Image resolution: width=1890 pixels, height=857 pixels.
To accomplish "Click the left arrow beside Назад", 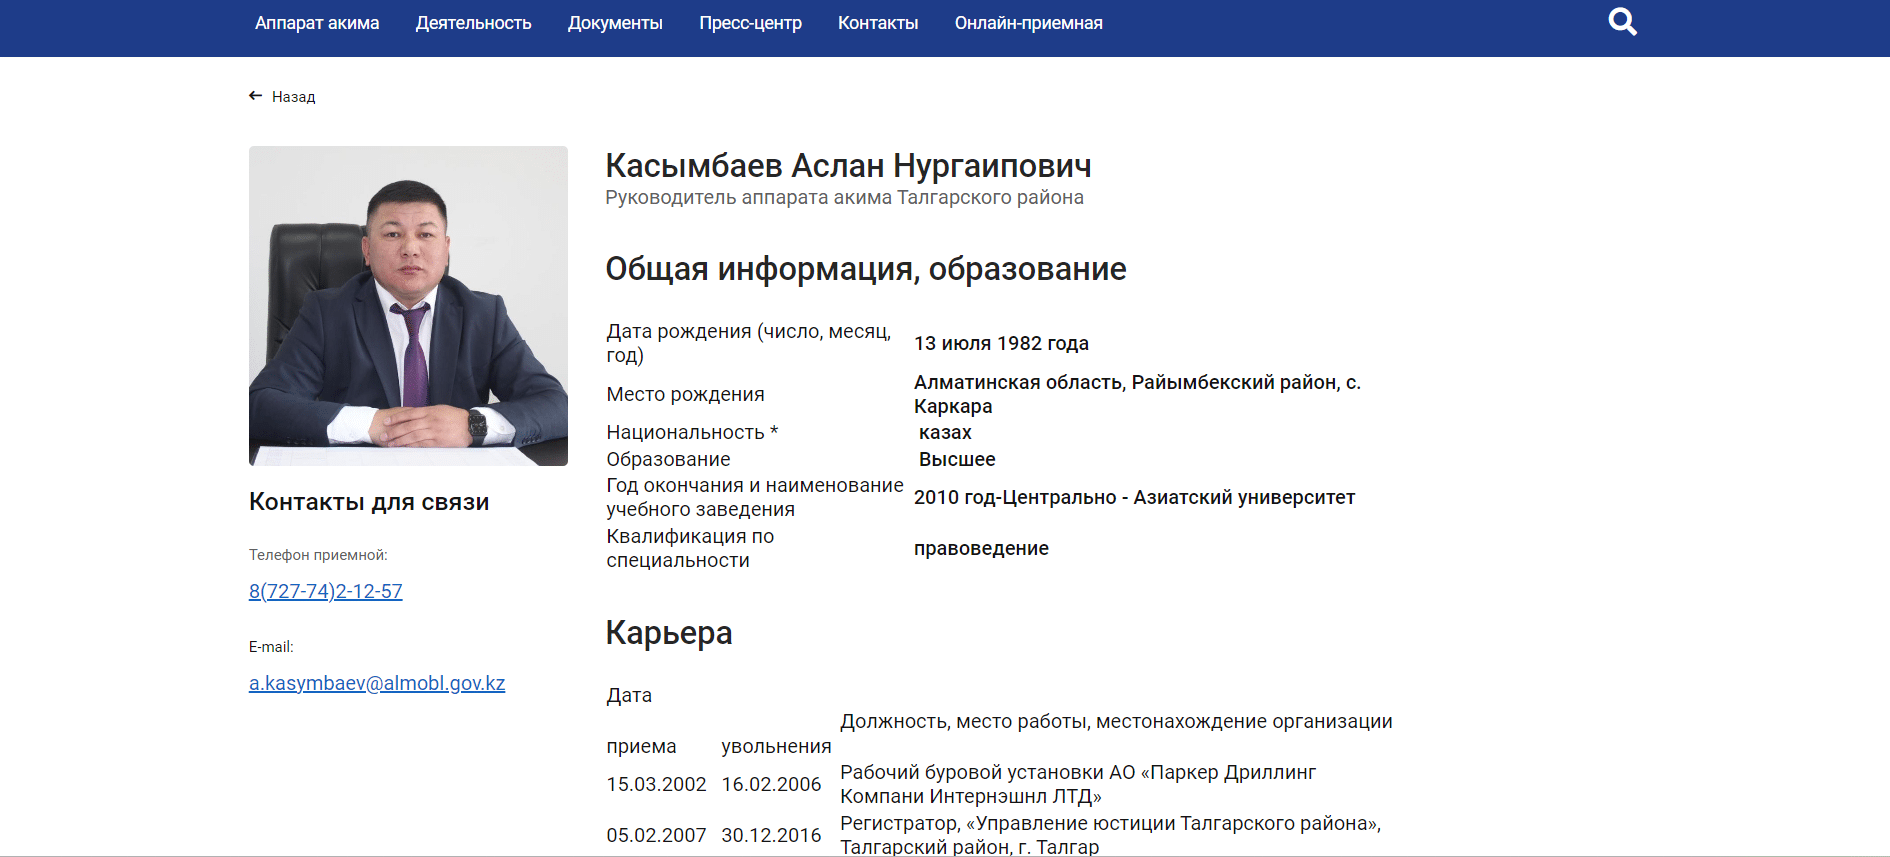I will [x=256, y=96].
